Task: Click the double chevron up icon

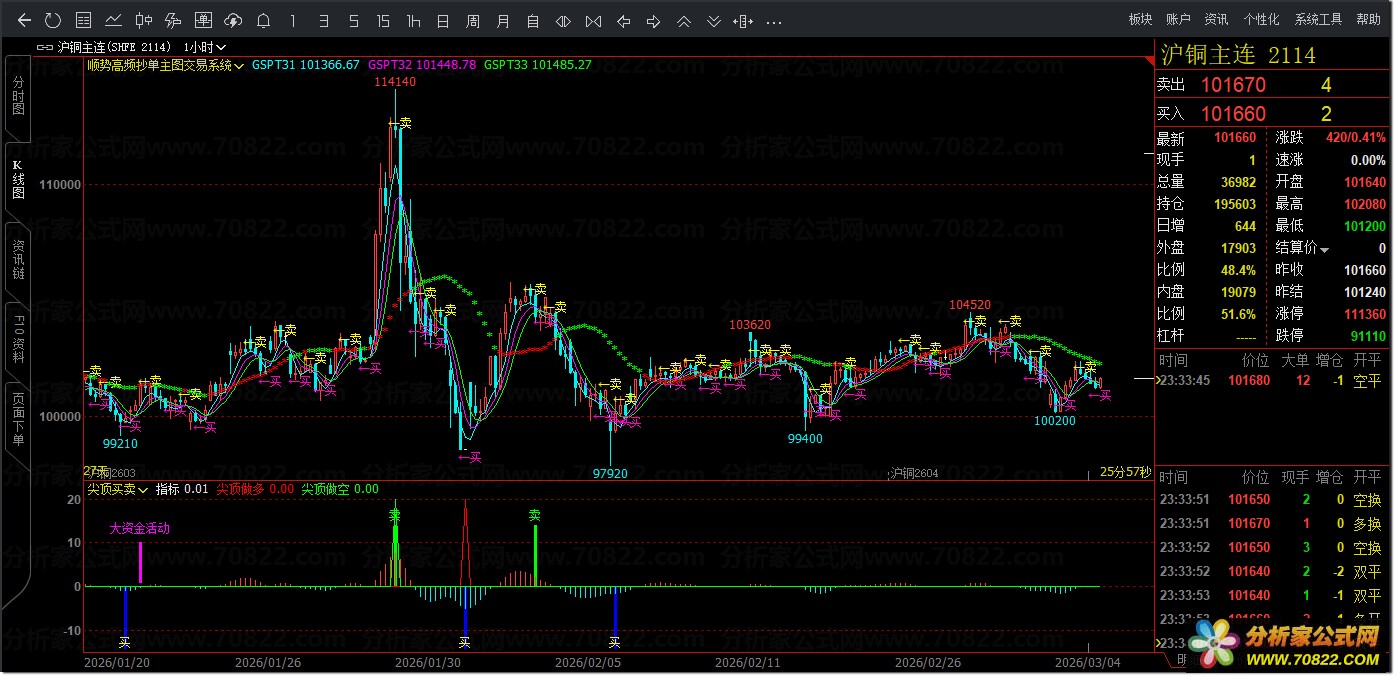Action: 684,20
